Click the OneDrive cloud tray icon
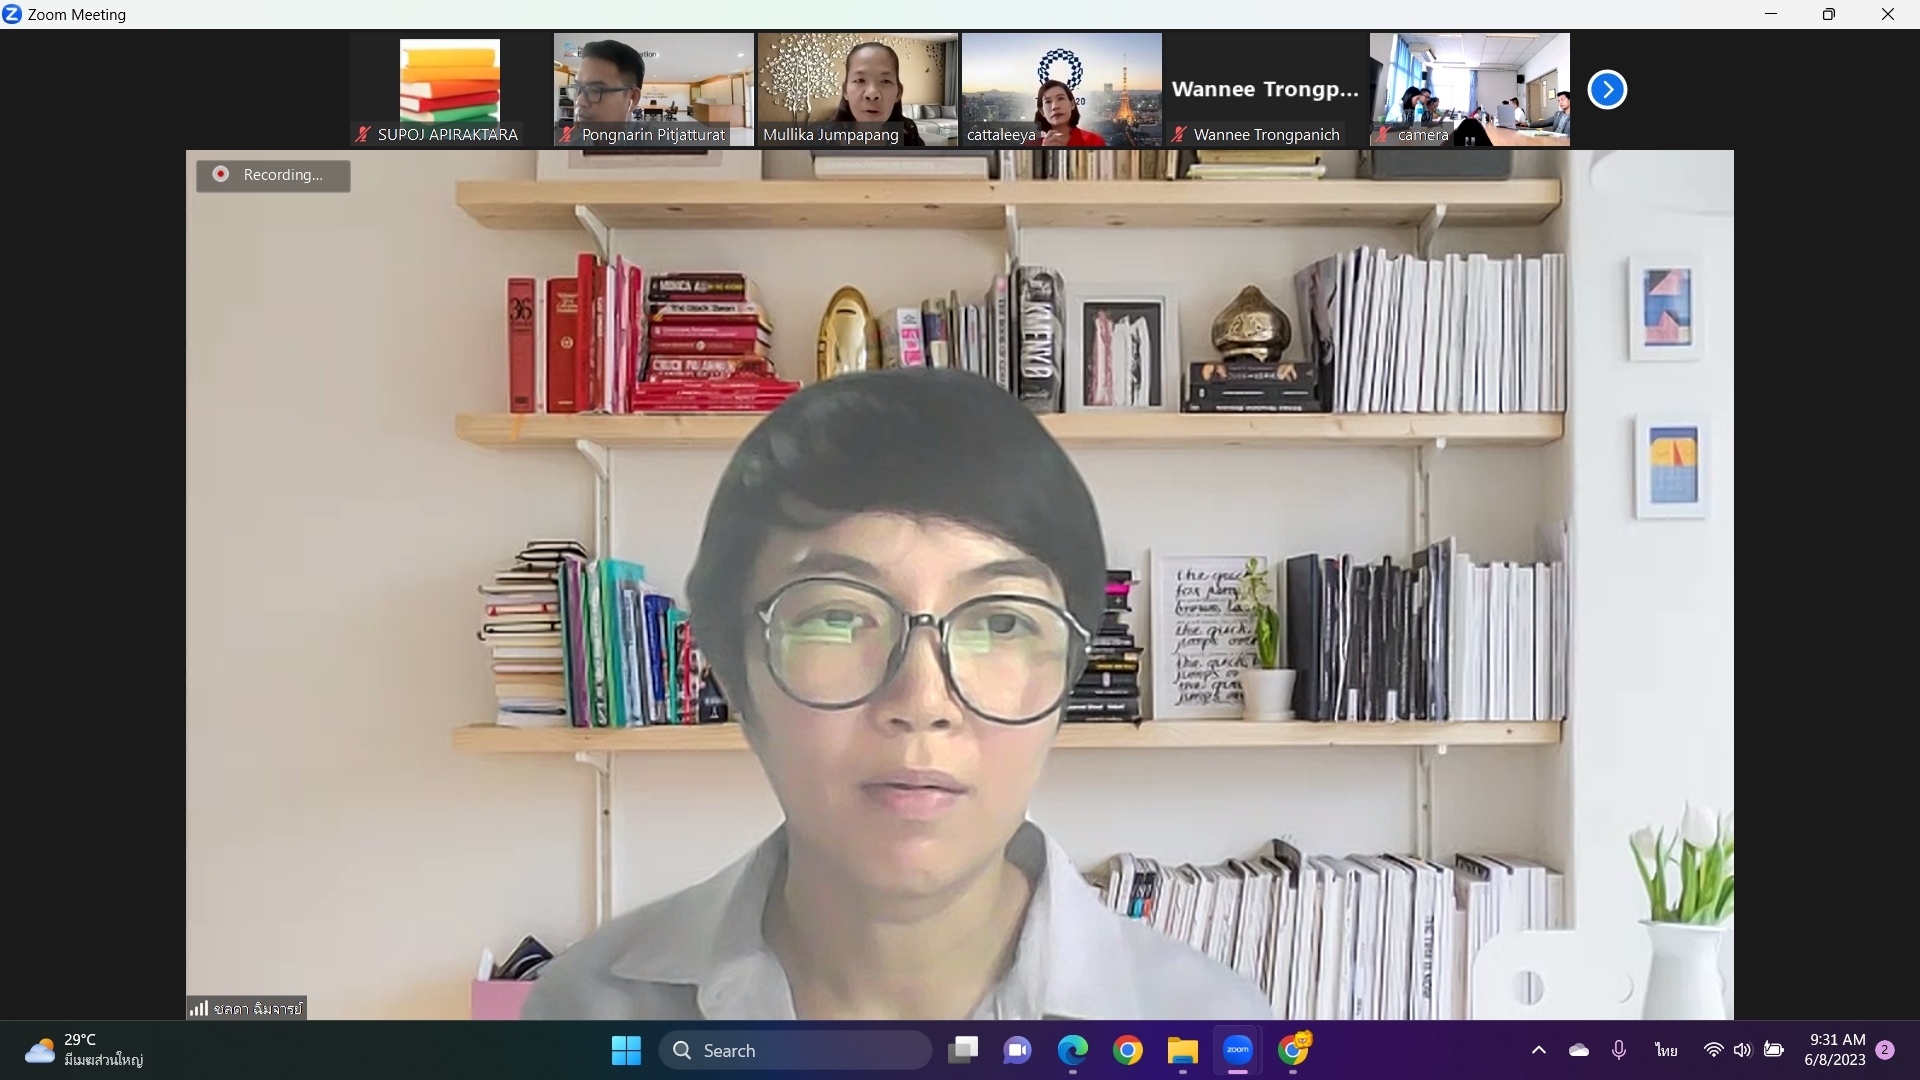This screenshot has width=1920, height=1080. [1579, 1050]
